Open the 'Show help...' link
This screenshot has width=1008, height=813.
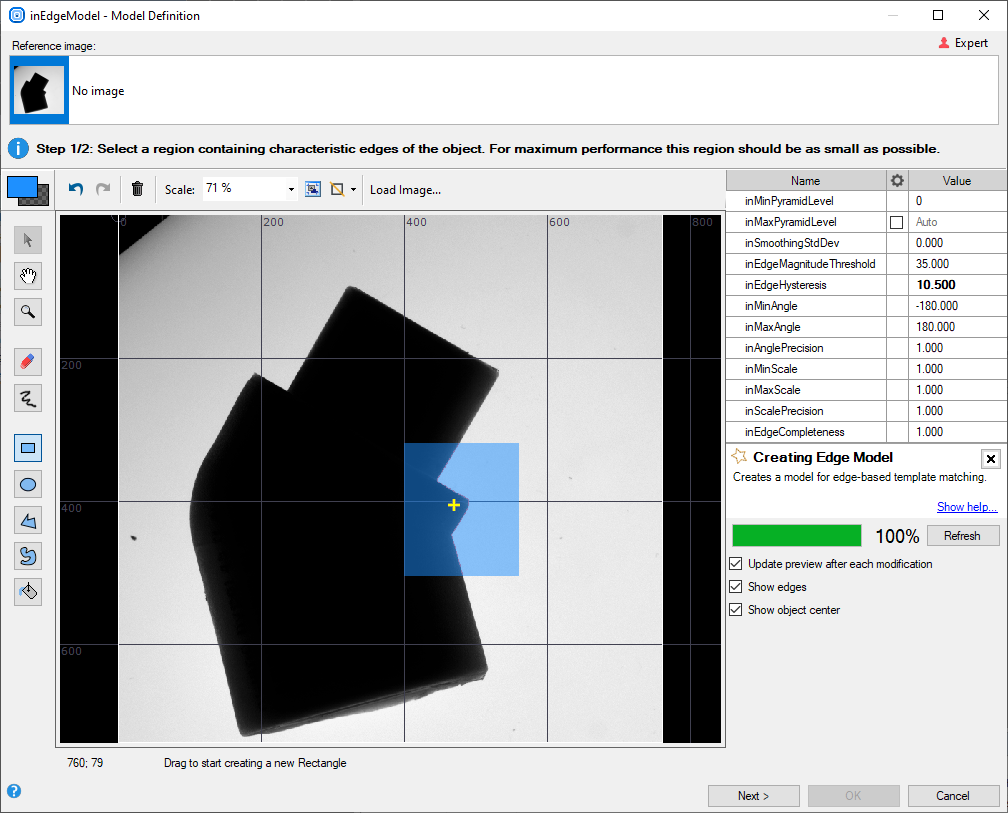(967, 507)
